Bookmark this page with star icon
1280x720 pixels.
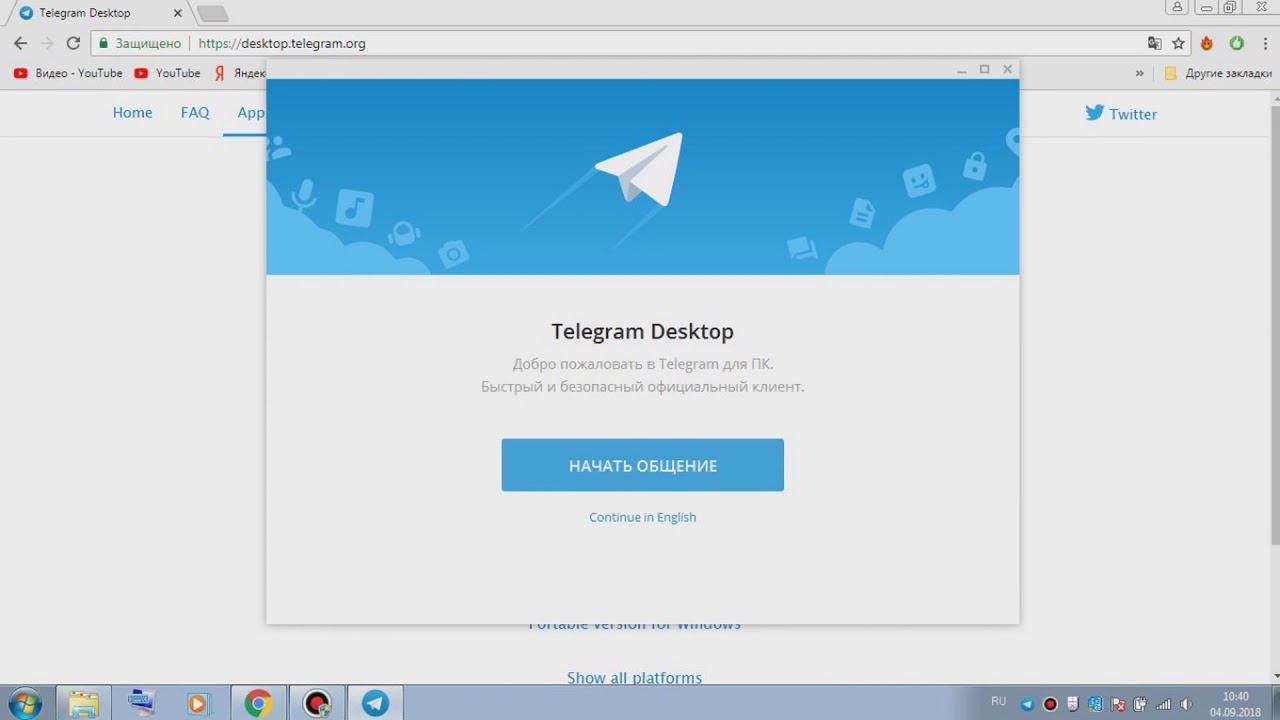click(x=1178, y=44)
